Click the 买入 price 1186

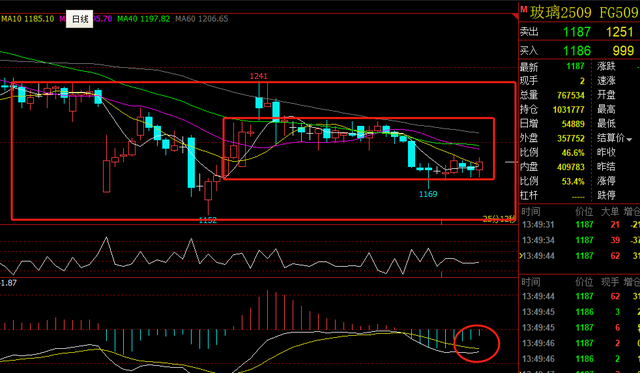click(x=577, y=51)
